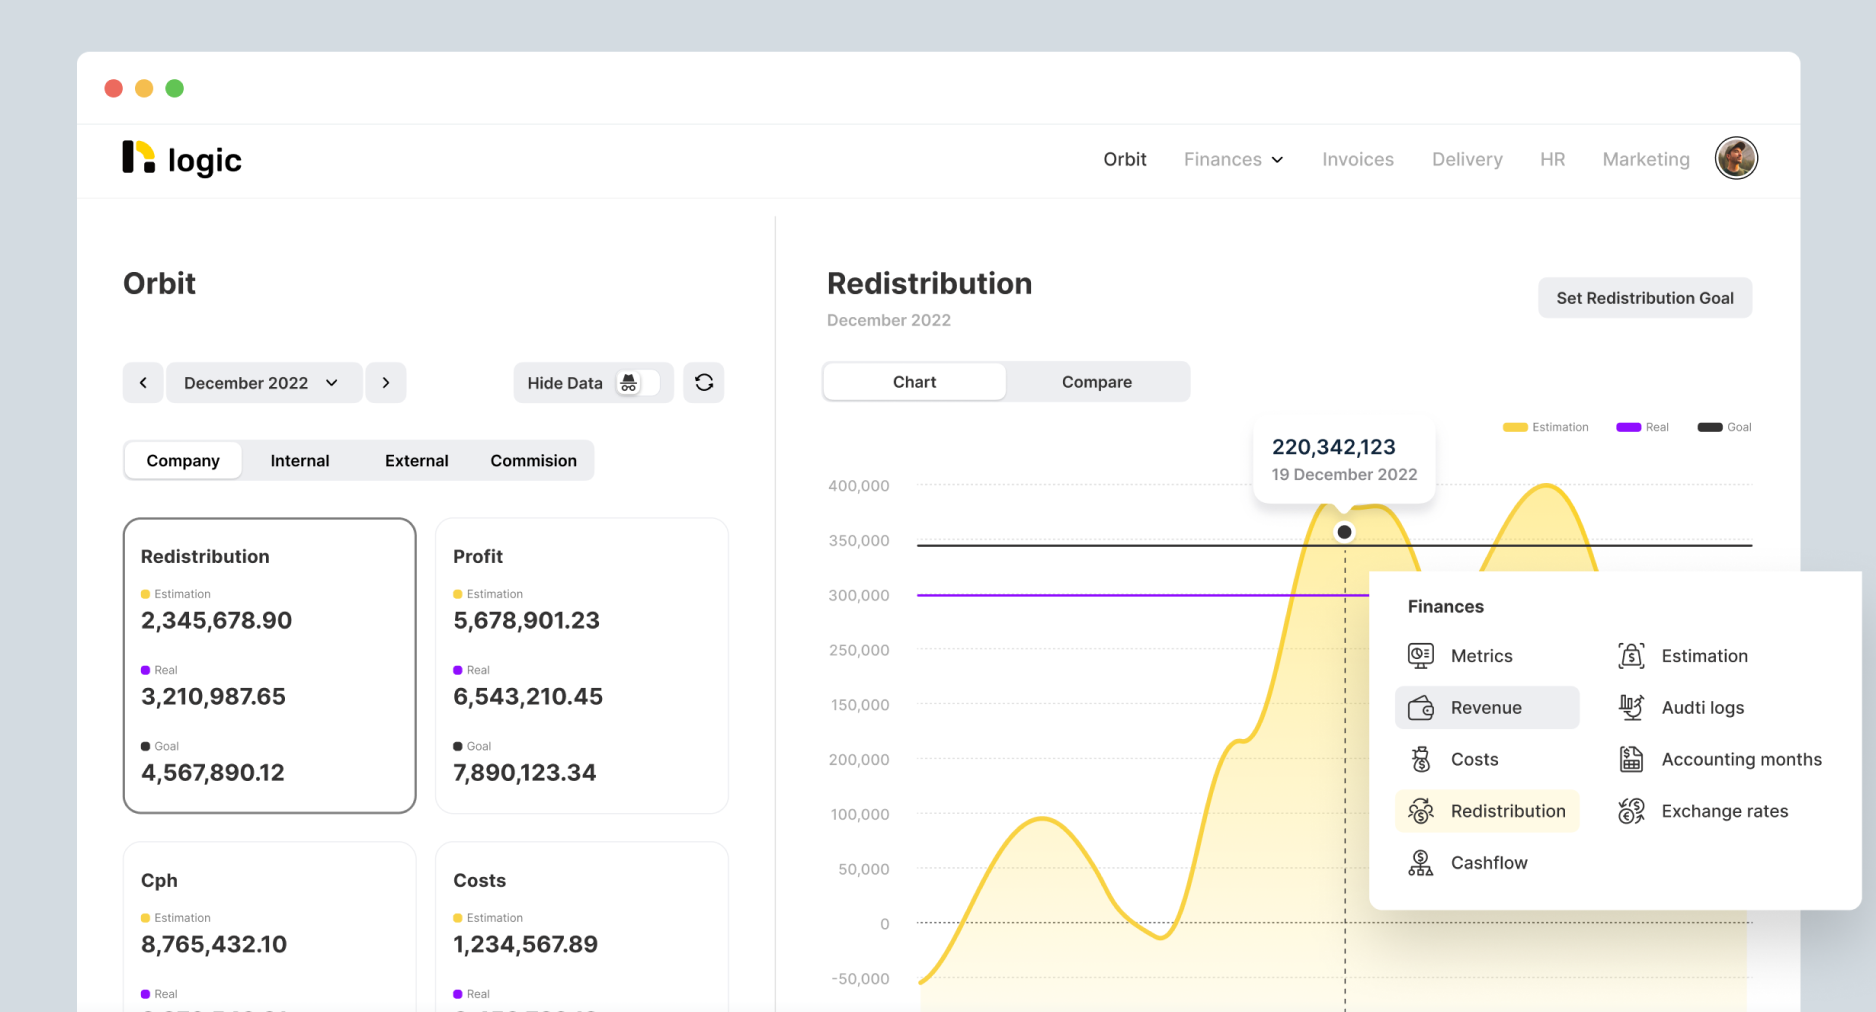The height and width of the screenshot is (1012, 1876).
Task: Select the Internal tab
Action: pyautogui.click(x=299, y=460)
